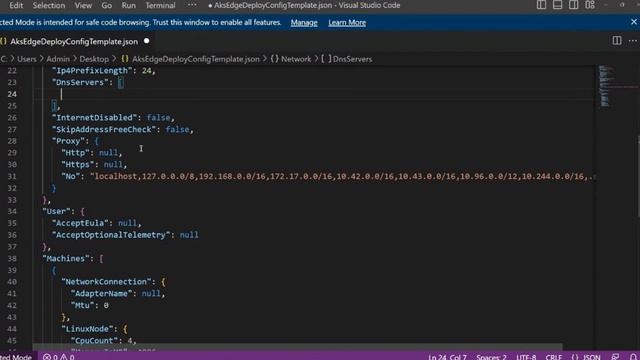
Task: Click "NetworkConnection" key text
Action: [106, 282]
